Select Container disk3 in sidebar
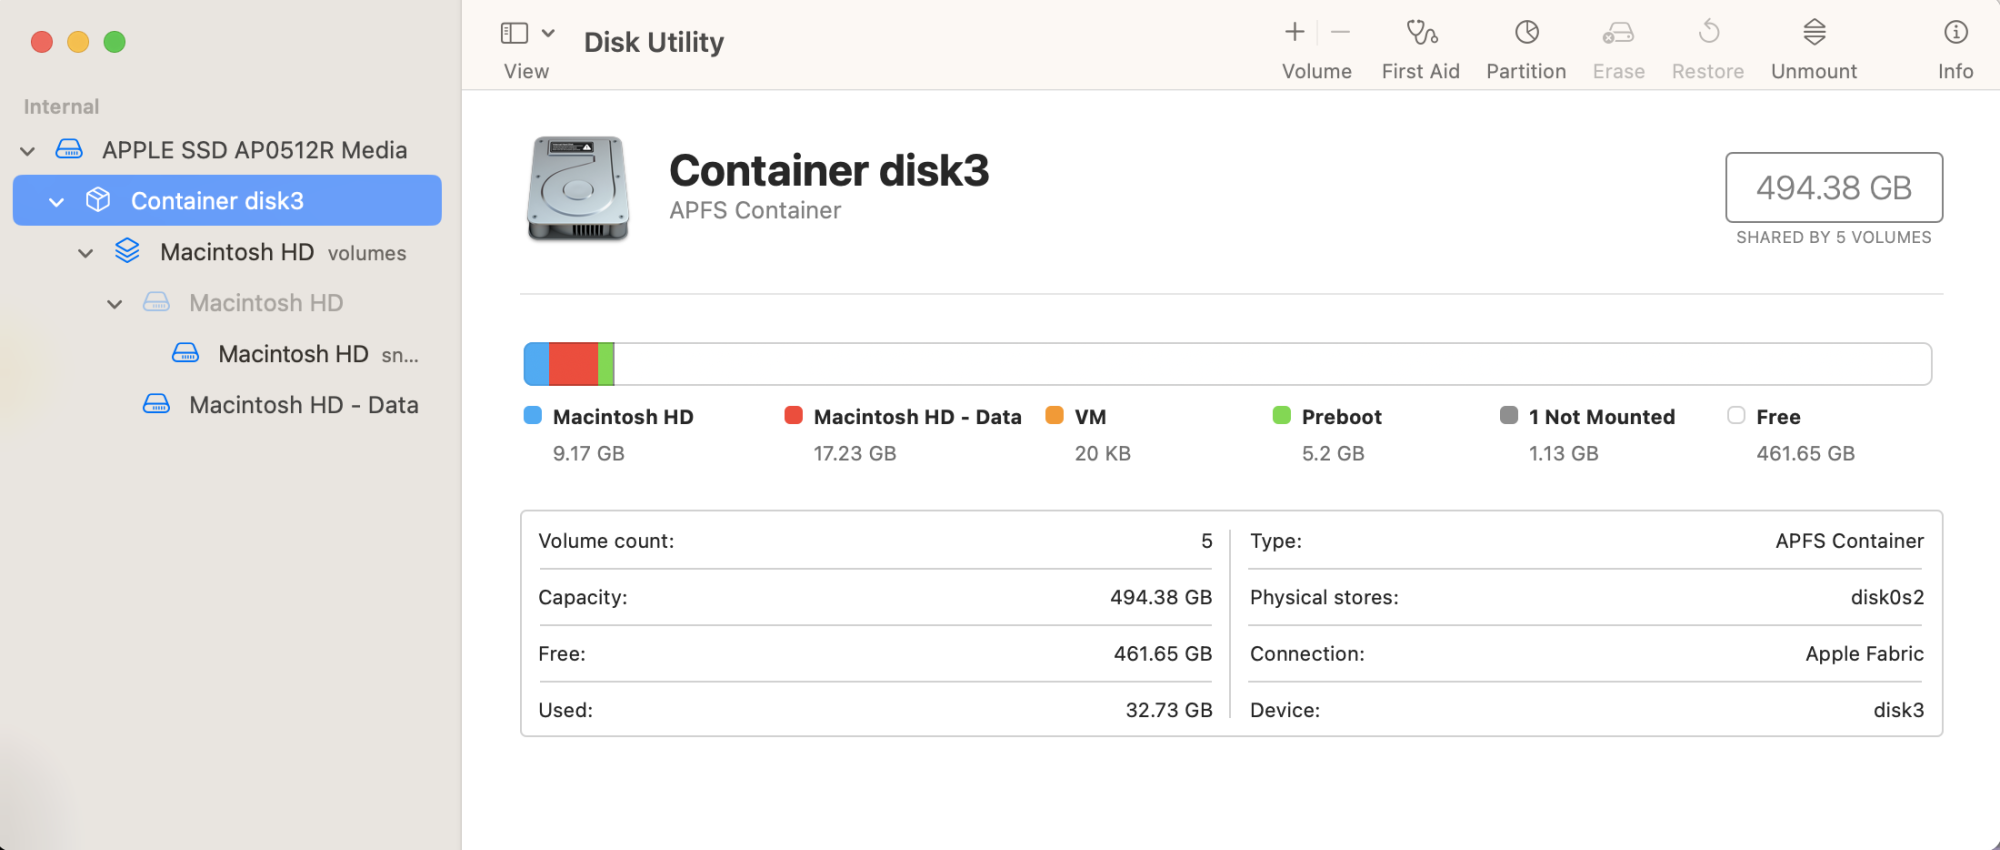The height and width of the screenshot is (850, 2000). 227,200
